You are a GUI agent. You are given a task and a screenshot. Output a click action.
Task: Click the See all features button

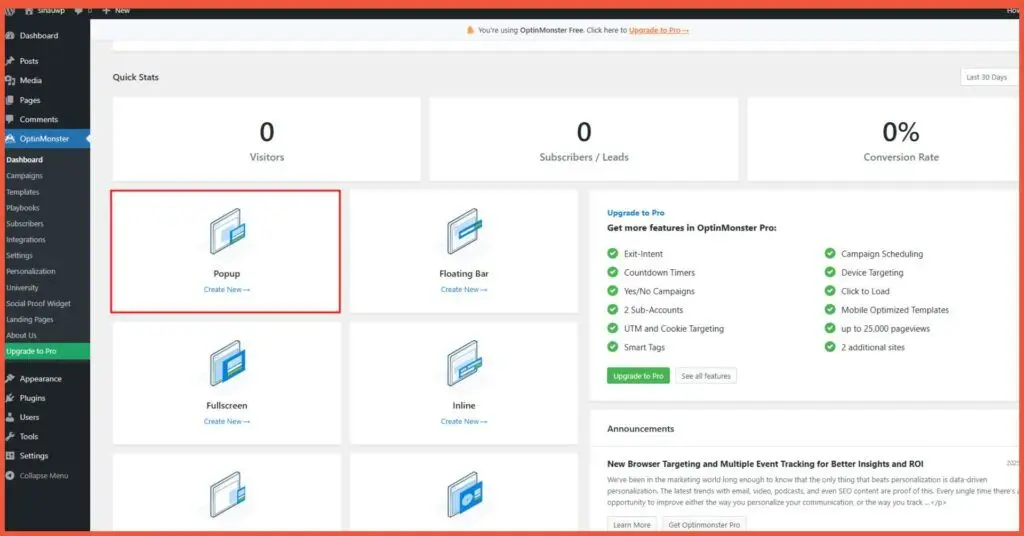pos(706,376)
